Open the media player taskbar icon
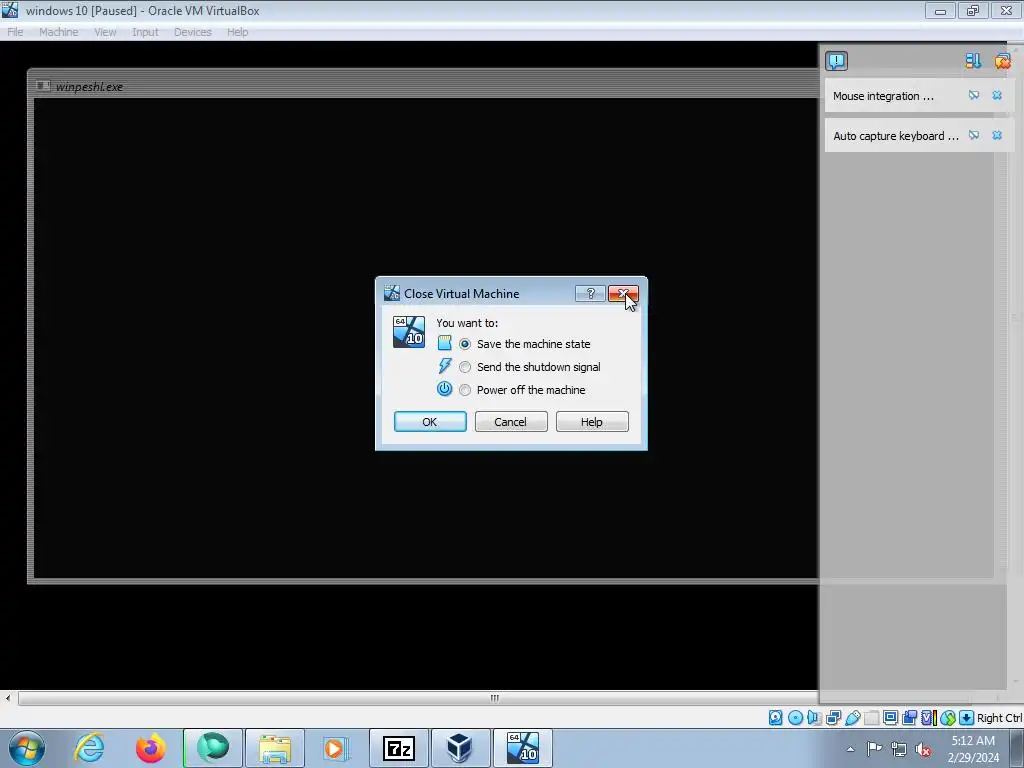1024x768 pixels. point(336,748)
